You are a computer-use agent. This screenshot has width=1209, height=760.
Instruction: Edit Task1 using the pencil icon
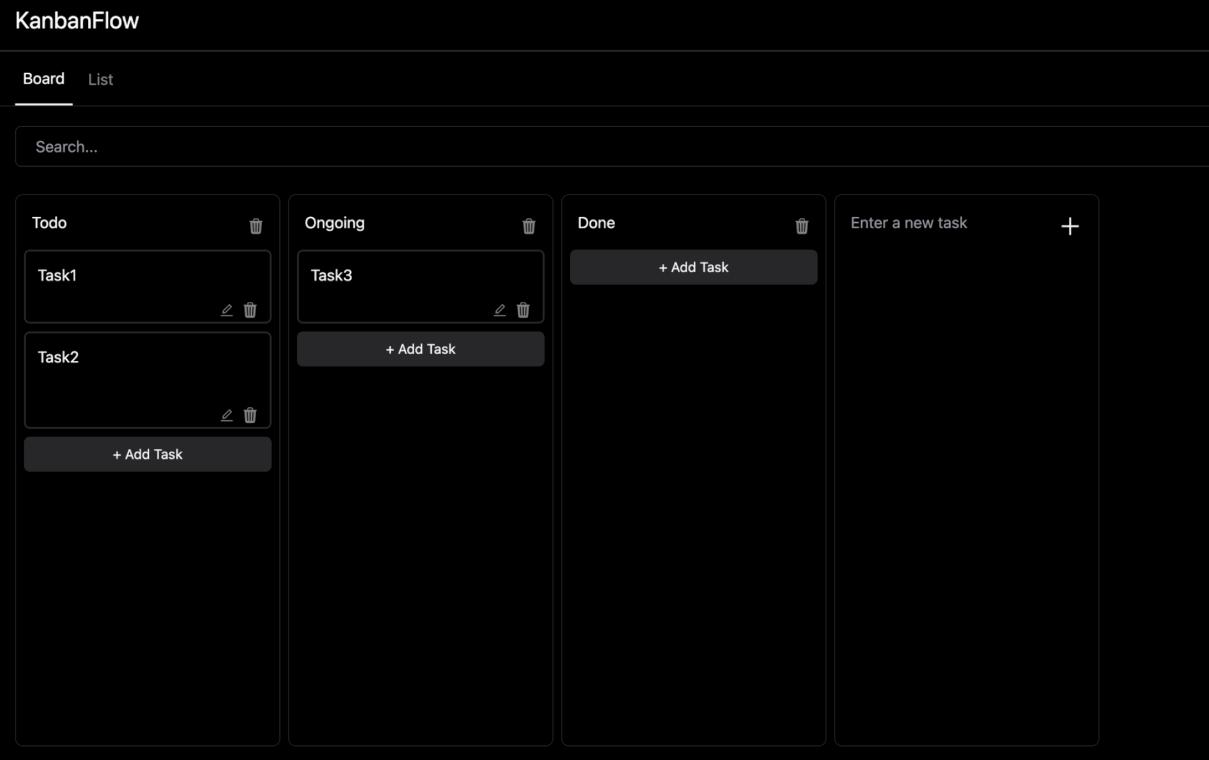227,310
